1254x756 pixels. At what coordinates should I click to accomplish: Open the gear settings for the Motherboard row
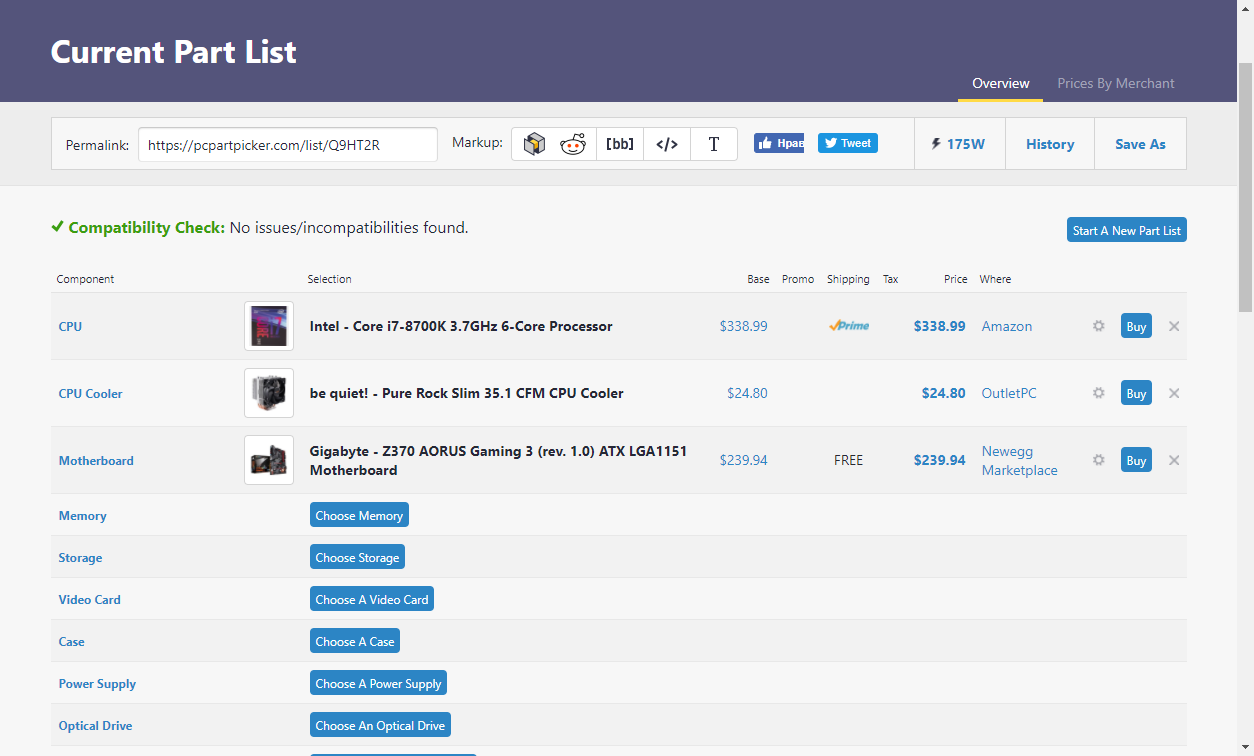point(1099,460)
